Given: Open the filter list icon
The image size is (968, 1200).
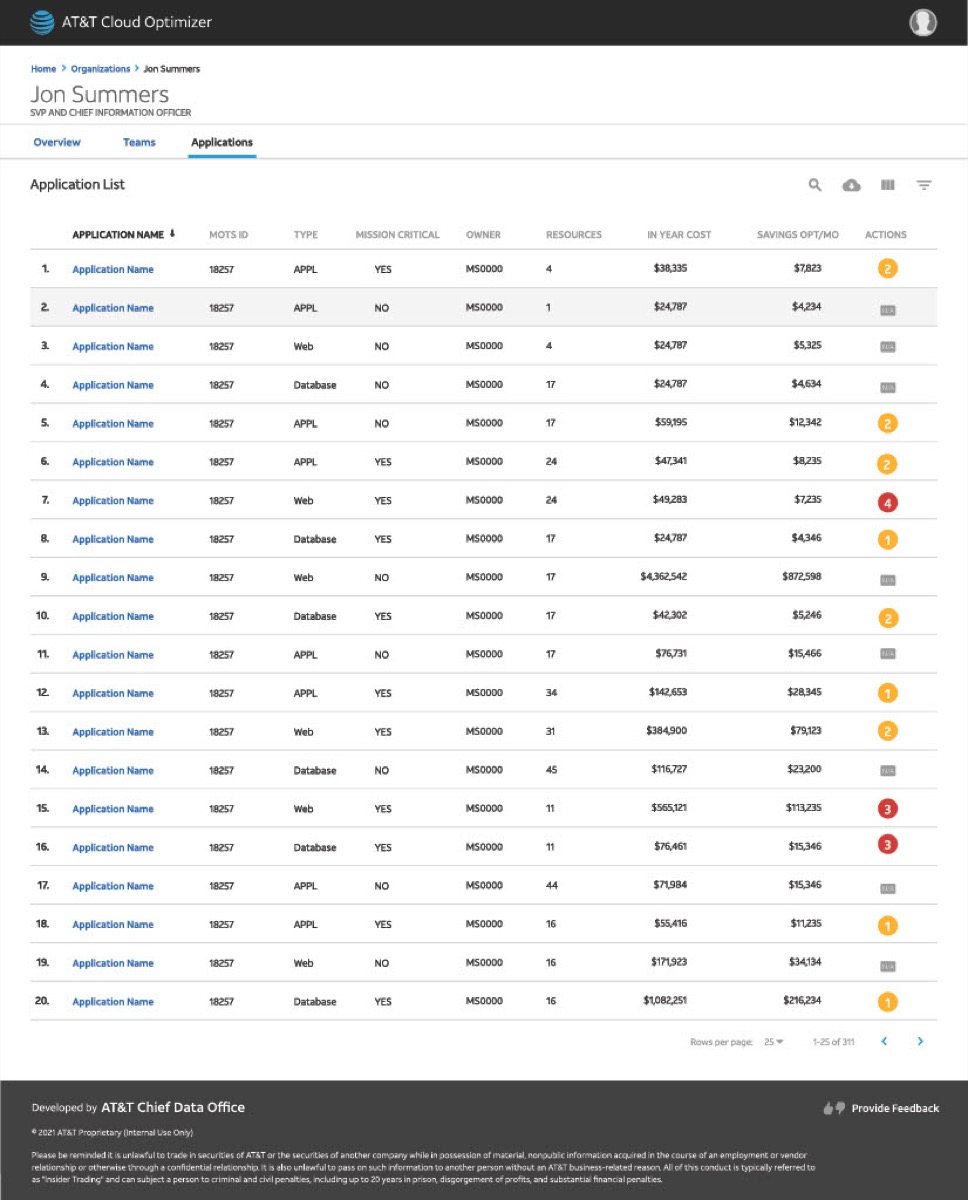Looking at the screenshot, I should (x=924, y=185).
